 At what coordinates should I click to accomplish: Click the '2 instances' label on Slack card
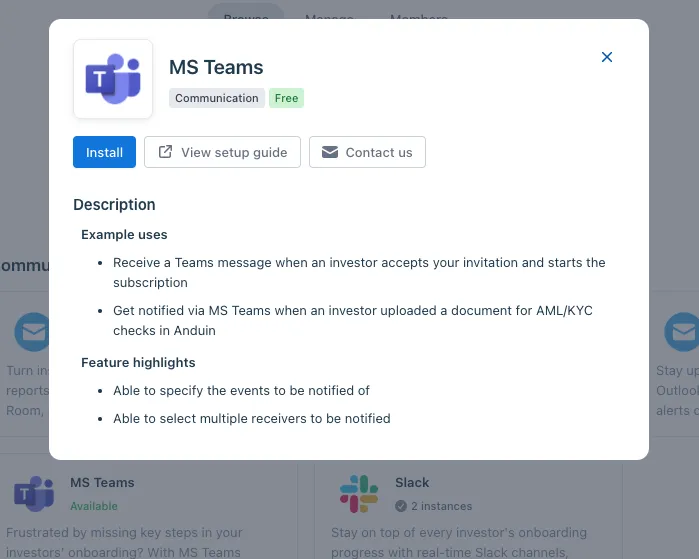(x=441, y=506)
